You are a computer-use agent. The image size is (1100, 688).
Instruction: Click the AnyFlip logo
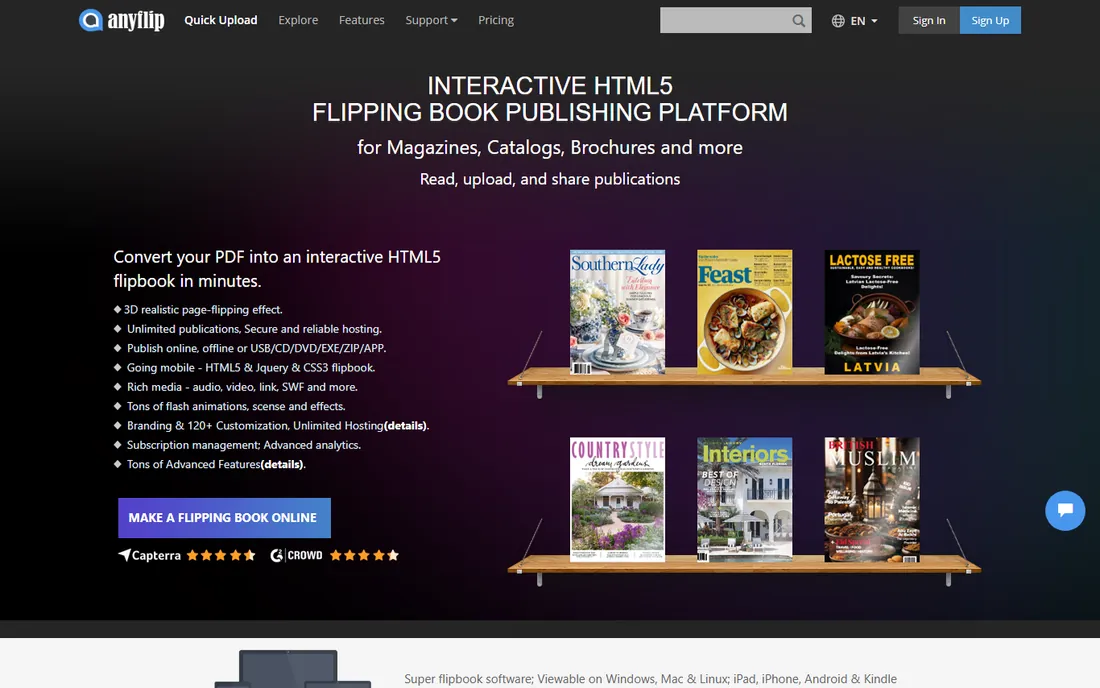click(121, 20)
